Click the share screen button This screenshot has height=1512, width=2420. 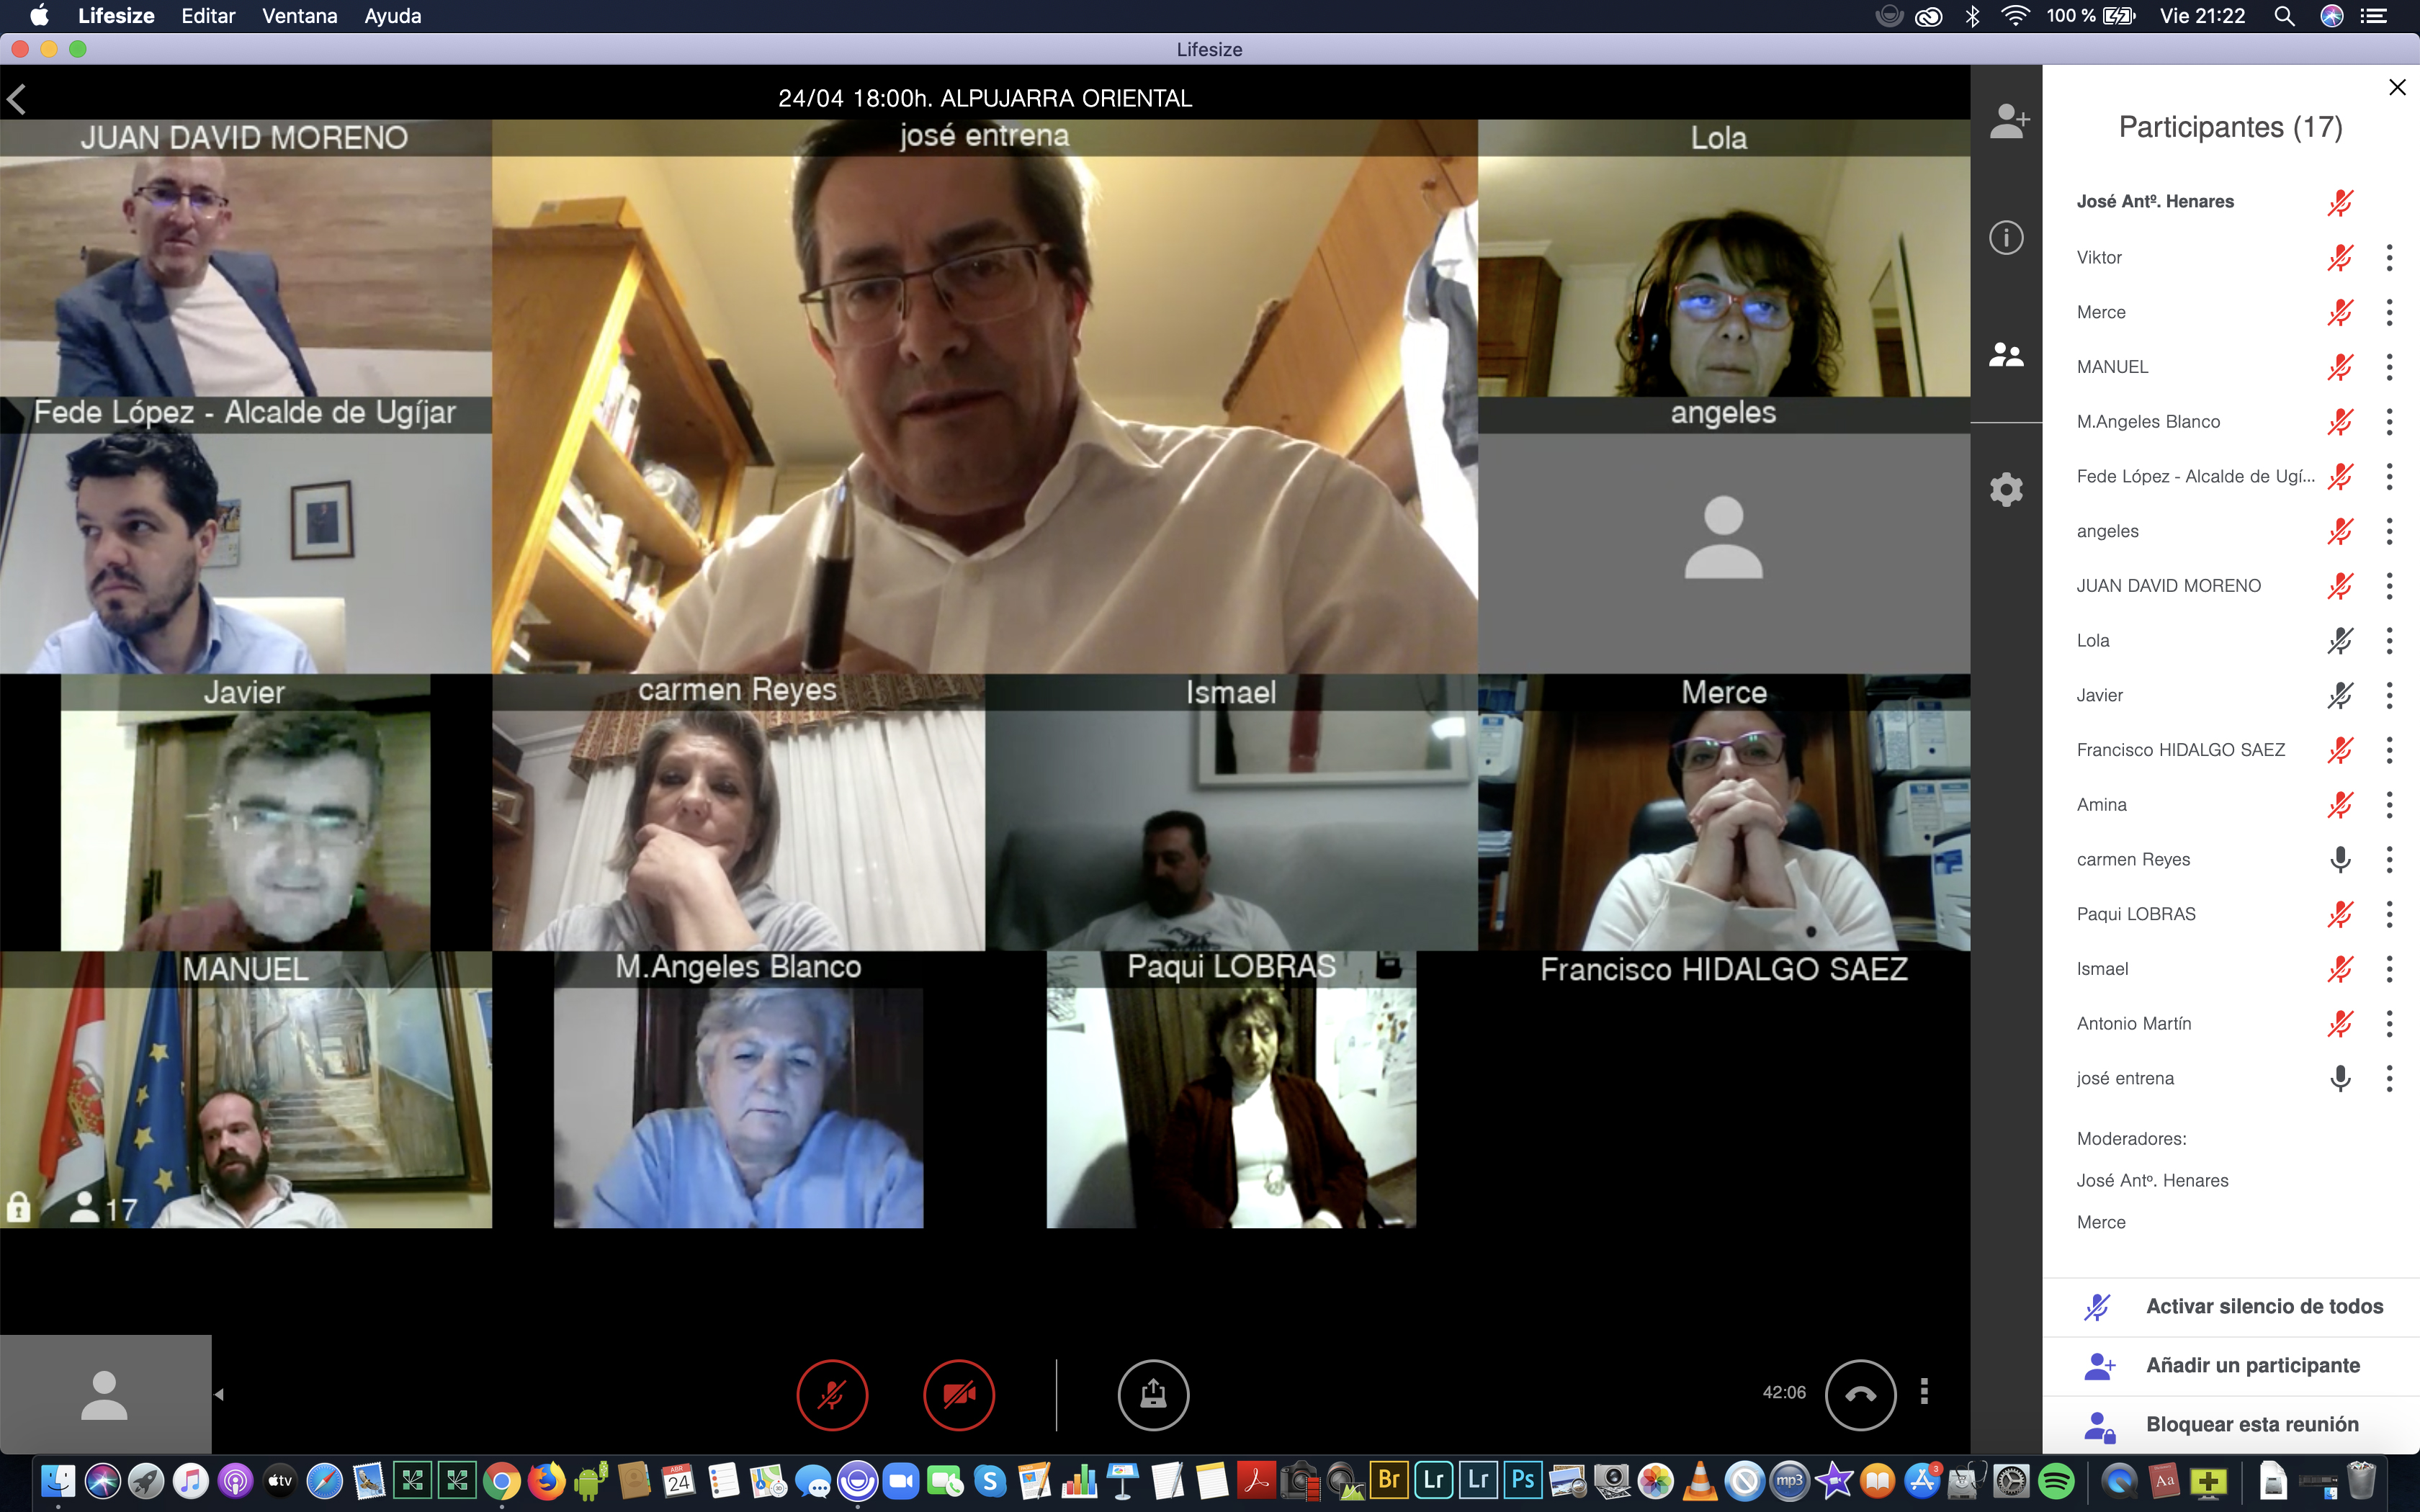coord(1153,1394)
